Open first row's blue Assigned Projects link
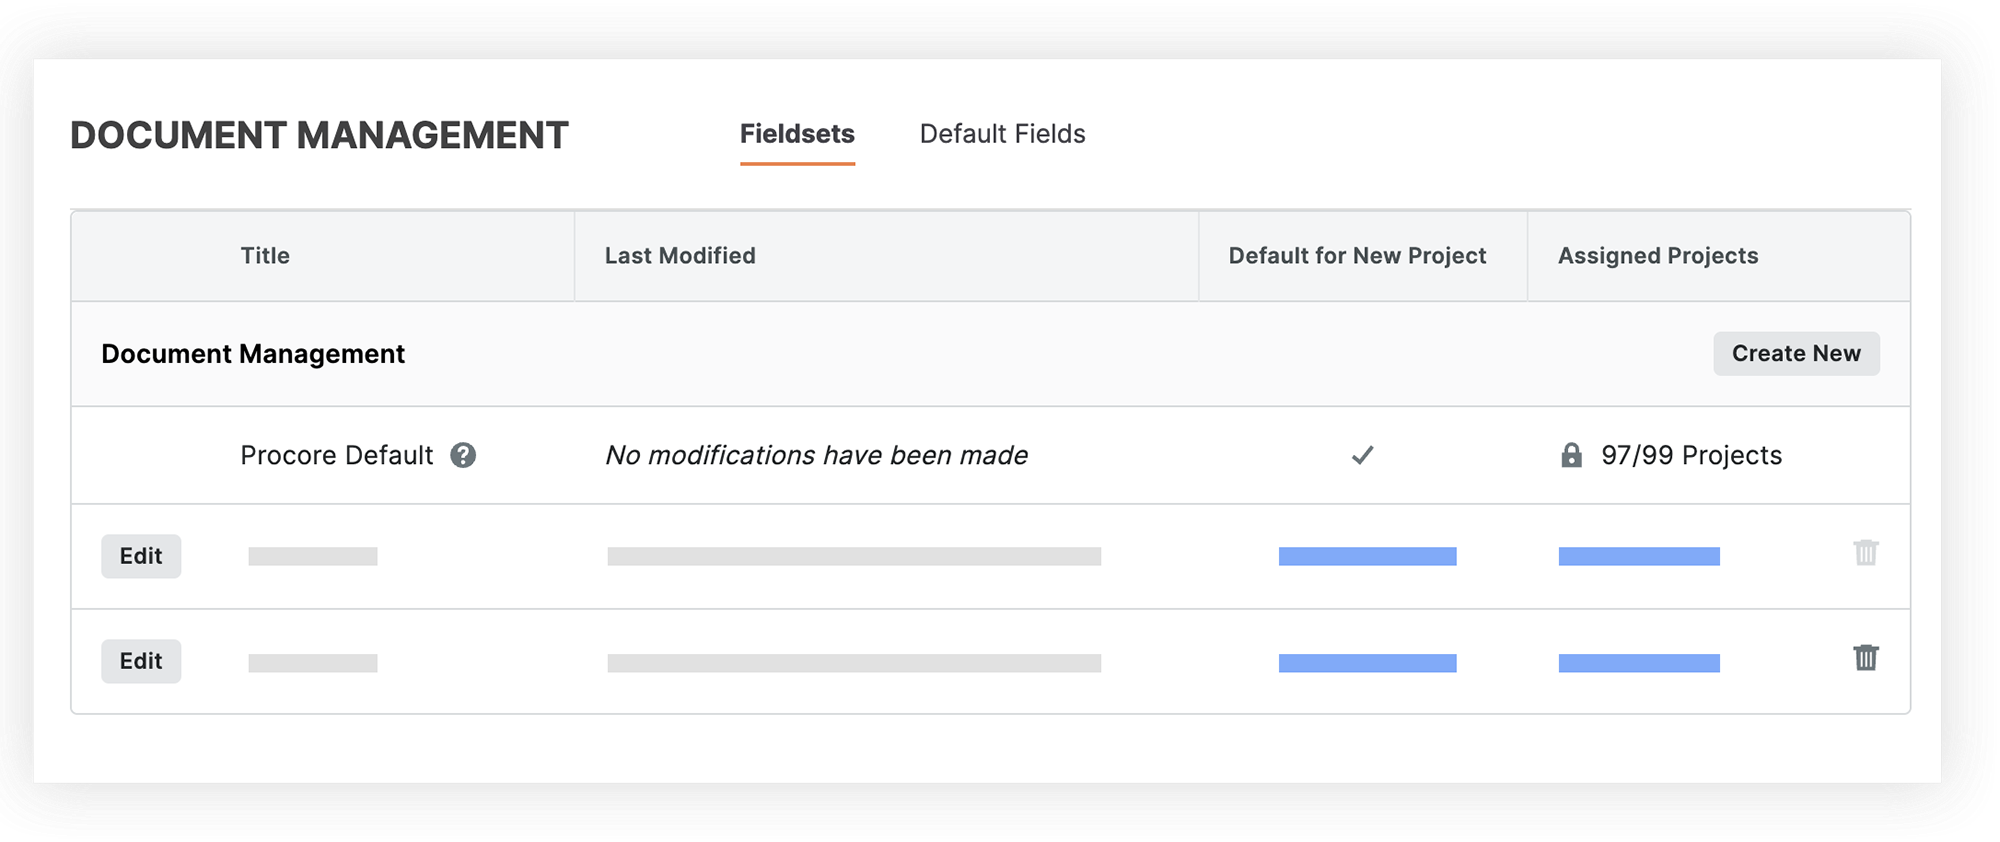Viewport: 2000px width, 842px height. click(x=1639, y=557)
